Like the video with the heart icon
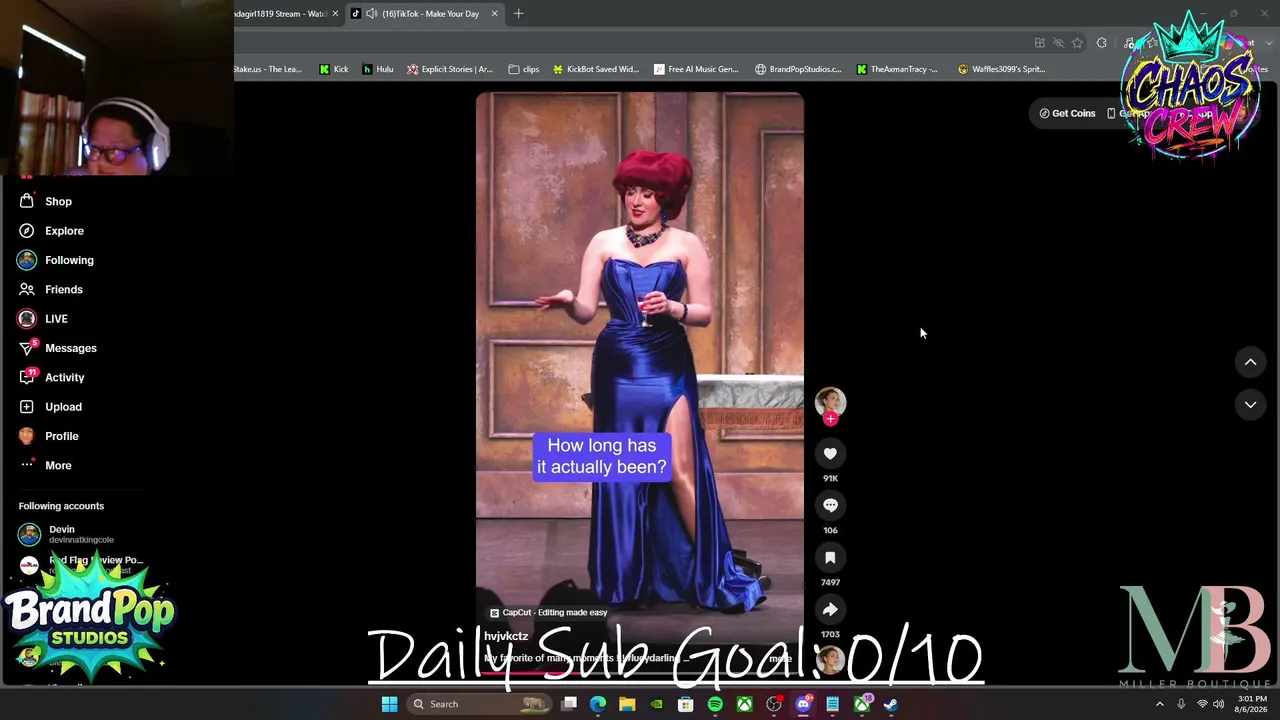1280x720 pixels. (830, 454)
